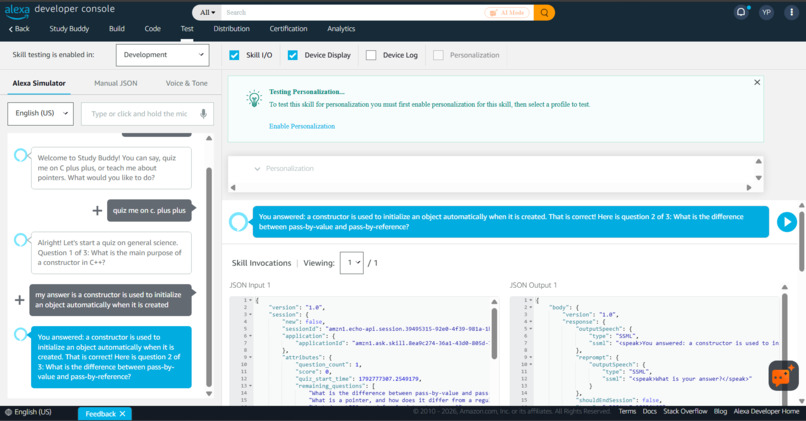The image size is (806, 421).
Task: Click the Feedback button in footer
Action: (x=105, y=413)
